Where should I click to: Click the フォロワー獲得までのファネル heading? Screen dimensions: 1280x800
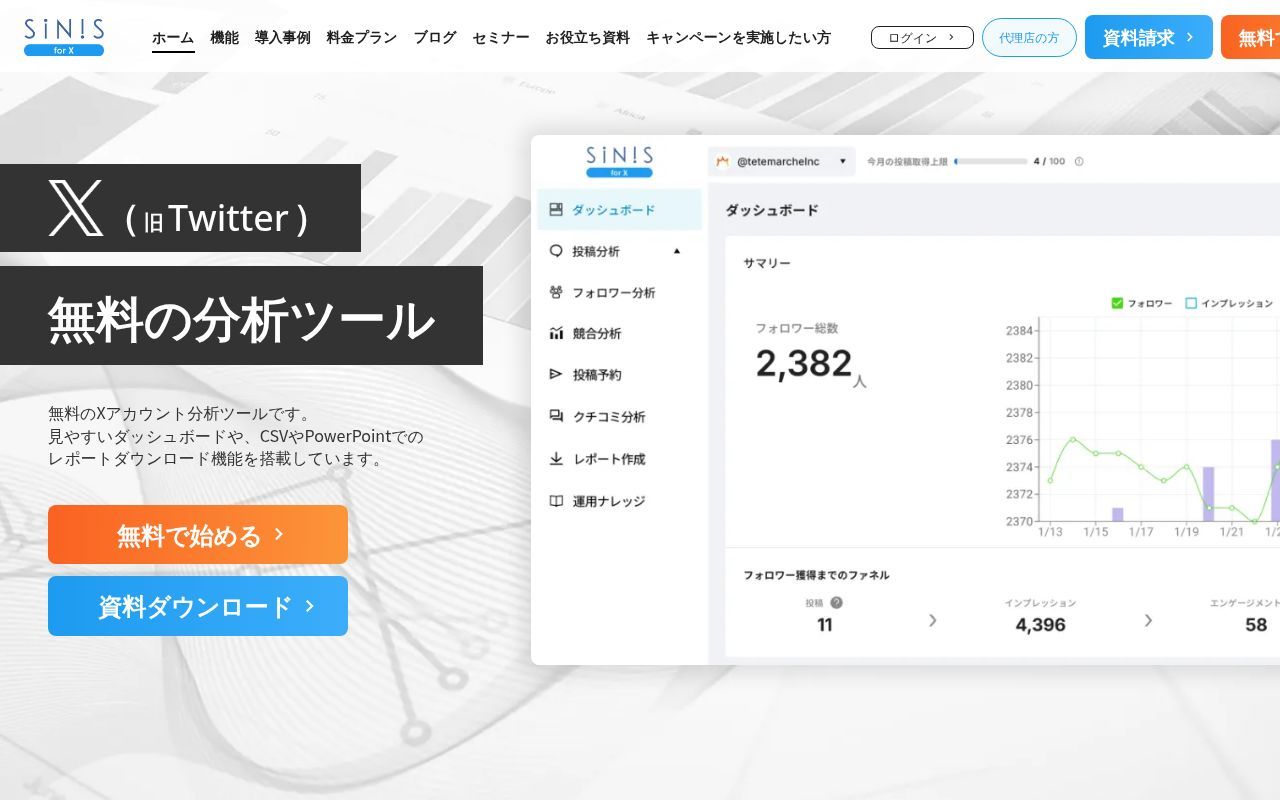coord(816,575)
